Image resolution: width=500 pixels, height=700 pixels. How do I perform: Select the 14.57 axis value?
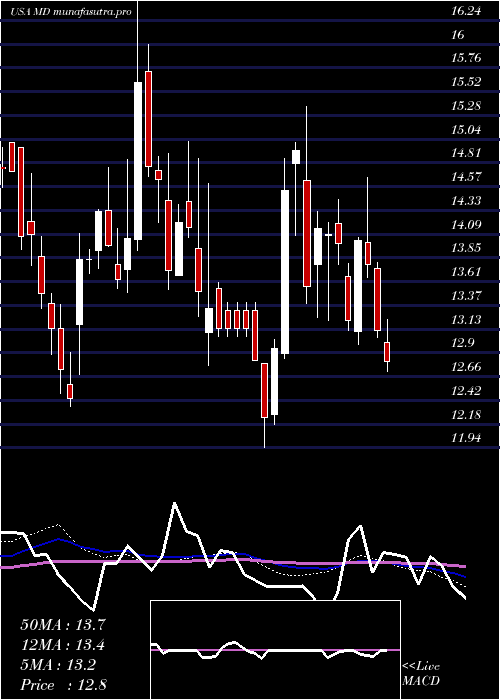tap(466, 177)
